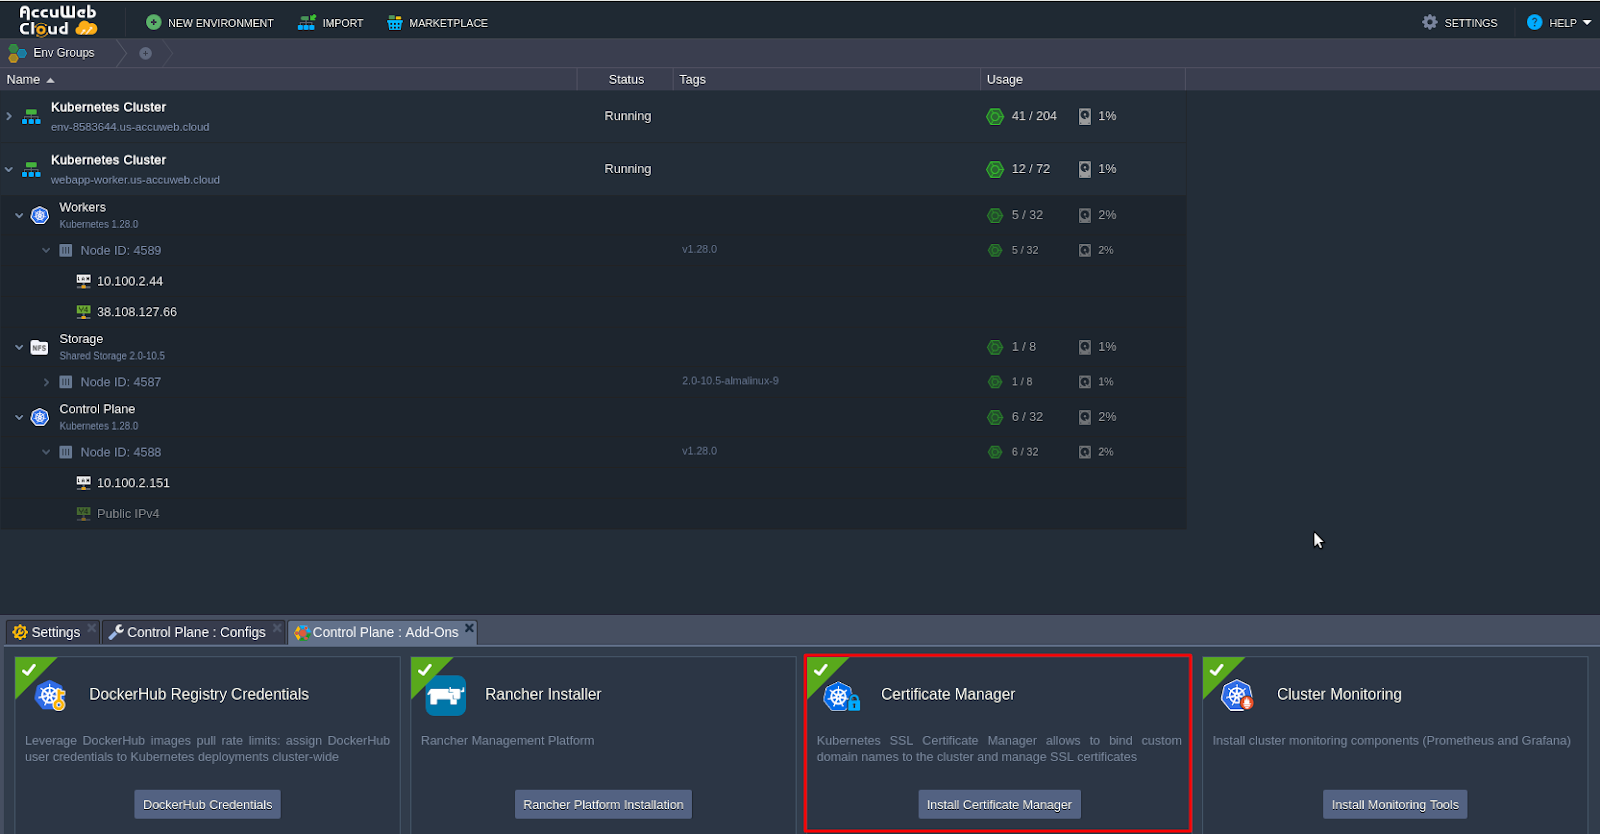Screen dimensions: 1600x834
Task: Open the Help dropdown menu
Action: (x=1559, y=22)
